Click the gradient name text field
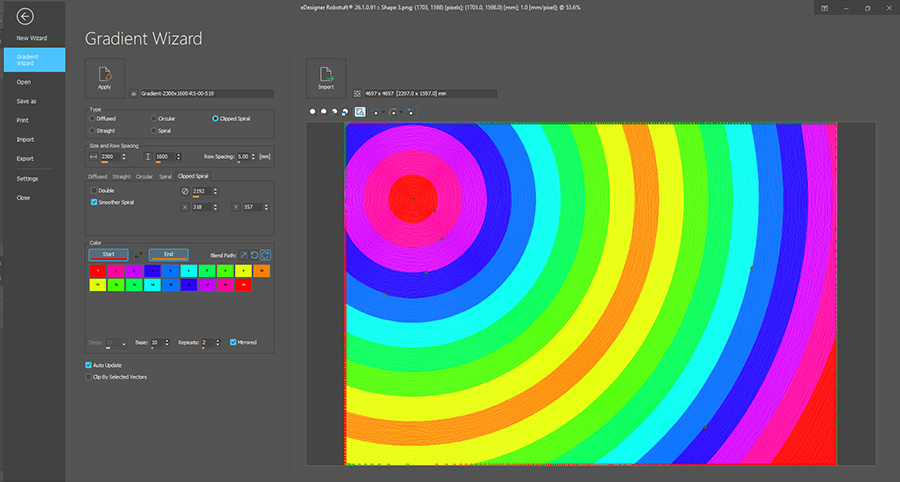Viewport: 900px width, 482px height. [207, 94]
